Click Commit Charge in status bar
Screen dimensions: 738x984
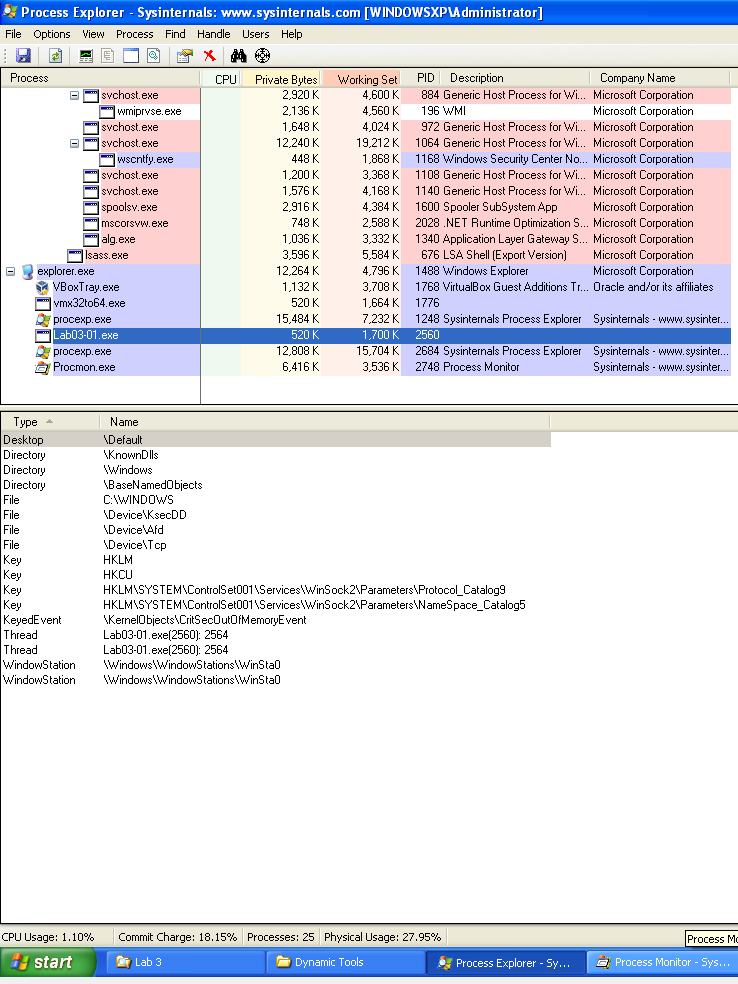click(178, 937)
